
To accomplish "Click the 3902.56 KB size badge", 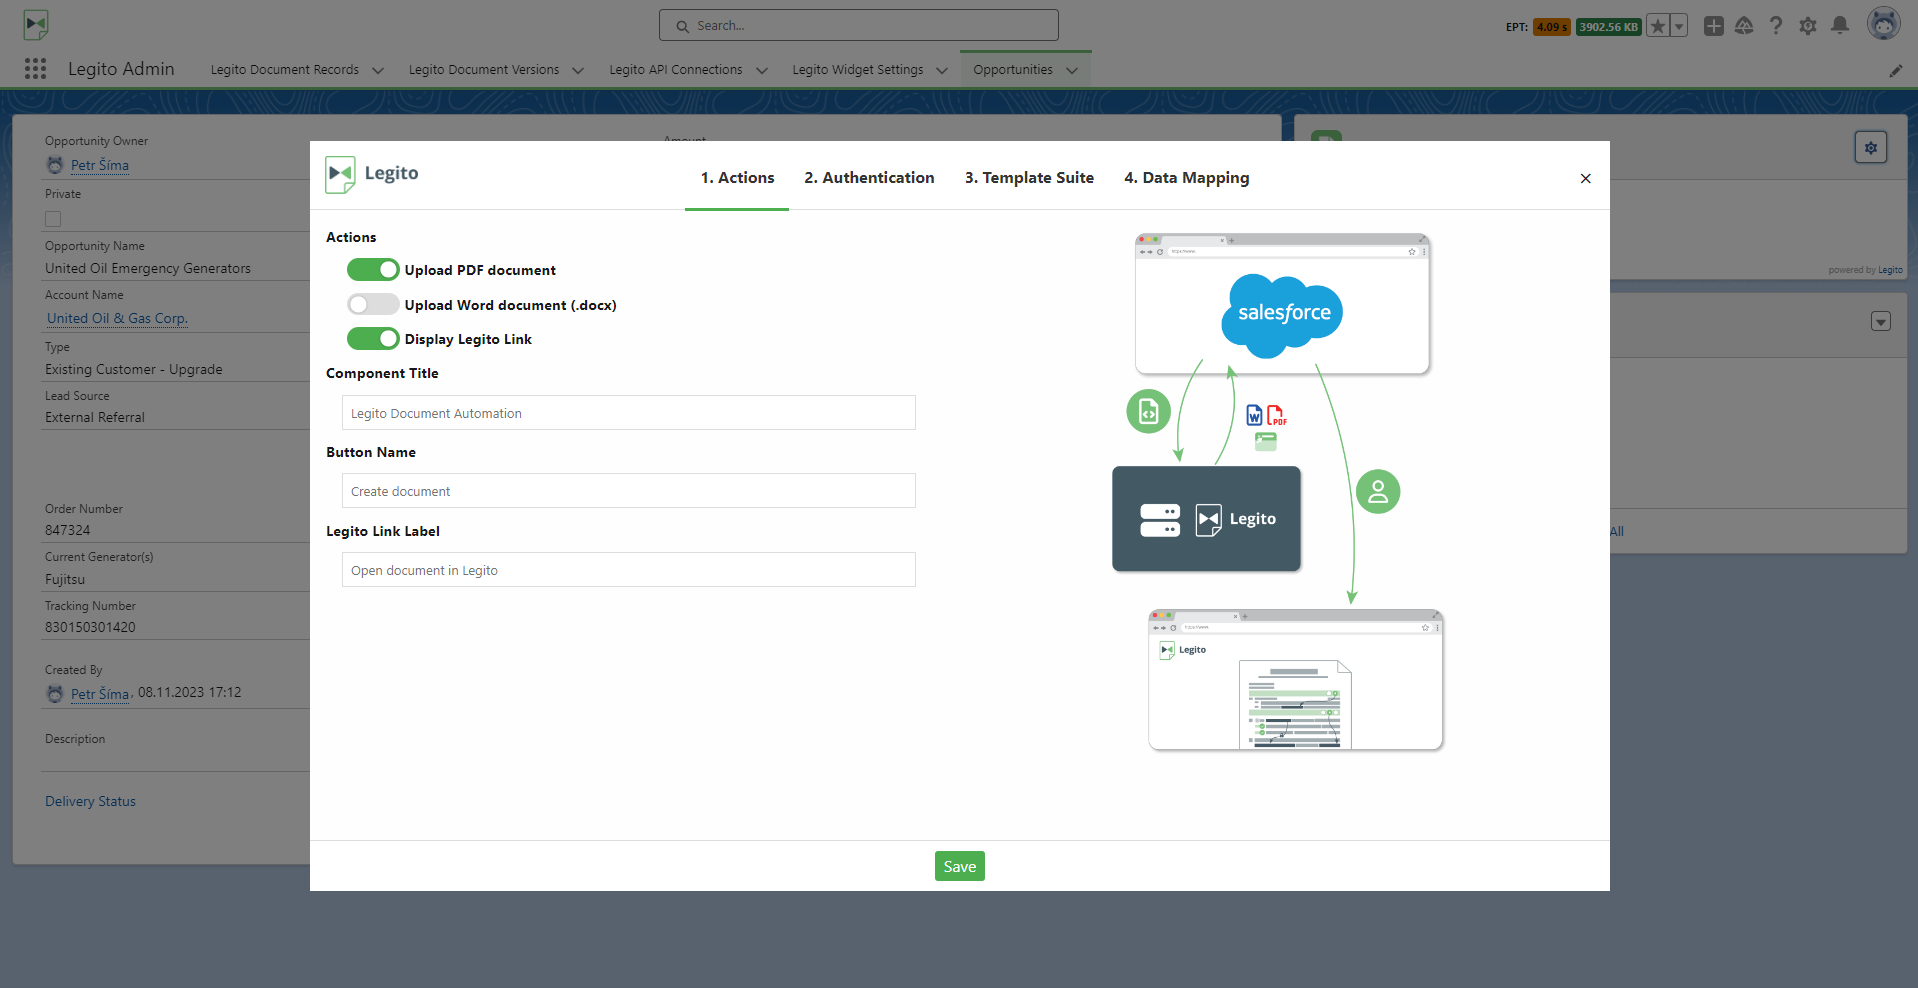I will coord(1609,27).
